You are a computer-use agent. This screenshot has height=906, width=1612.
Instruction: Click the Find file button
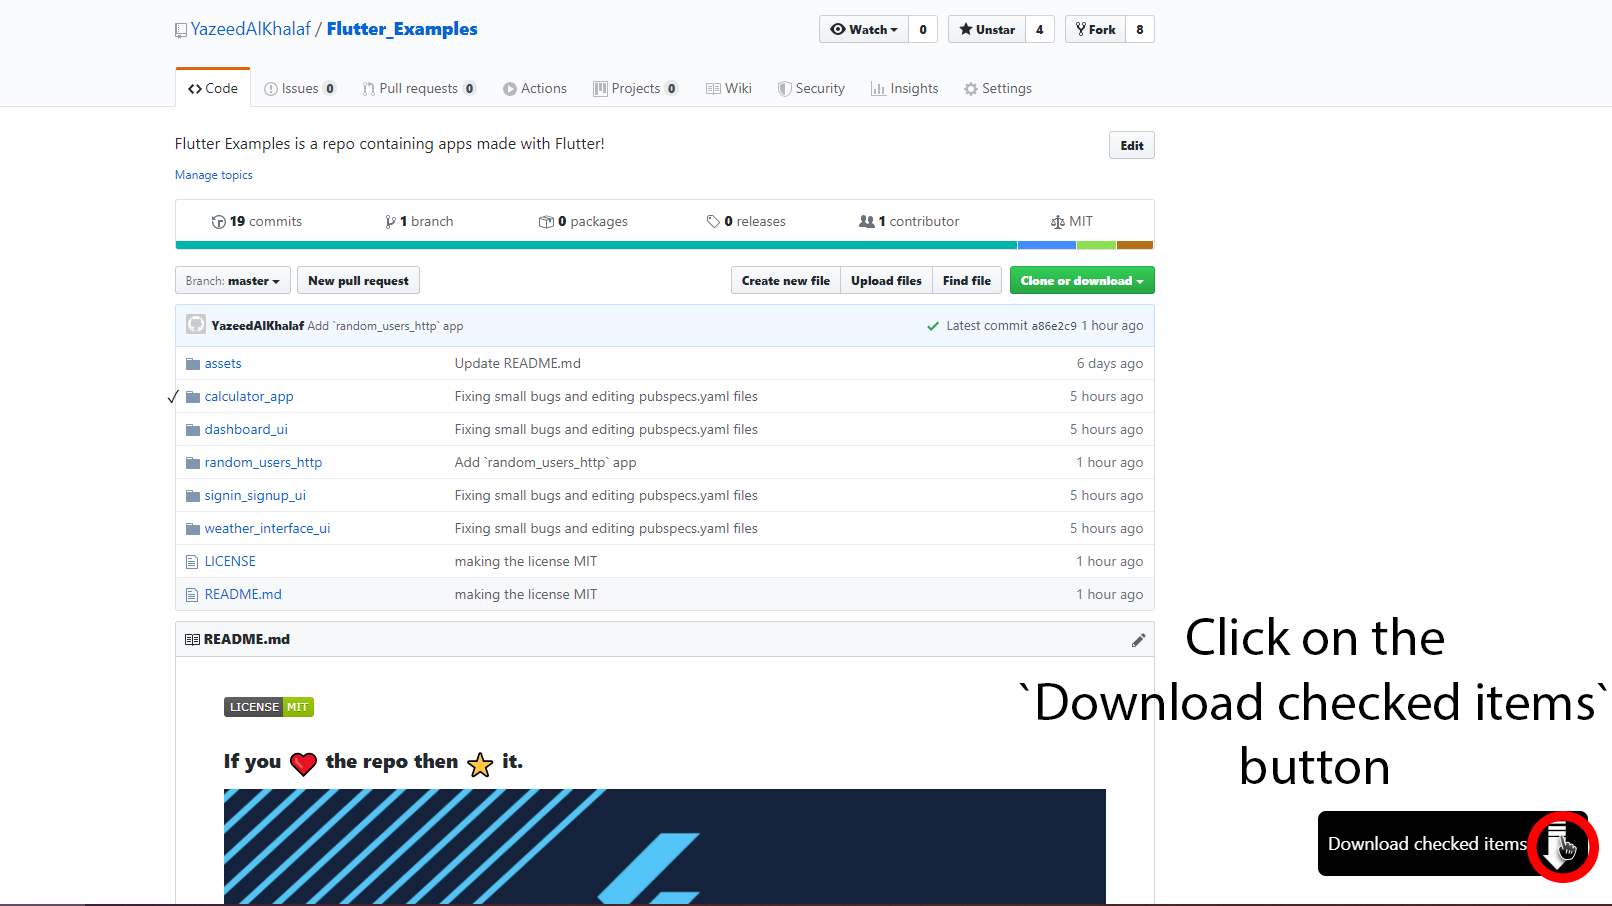967,281
